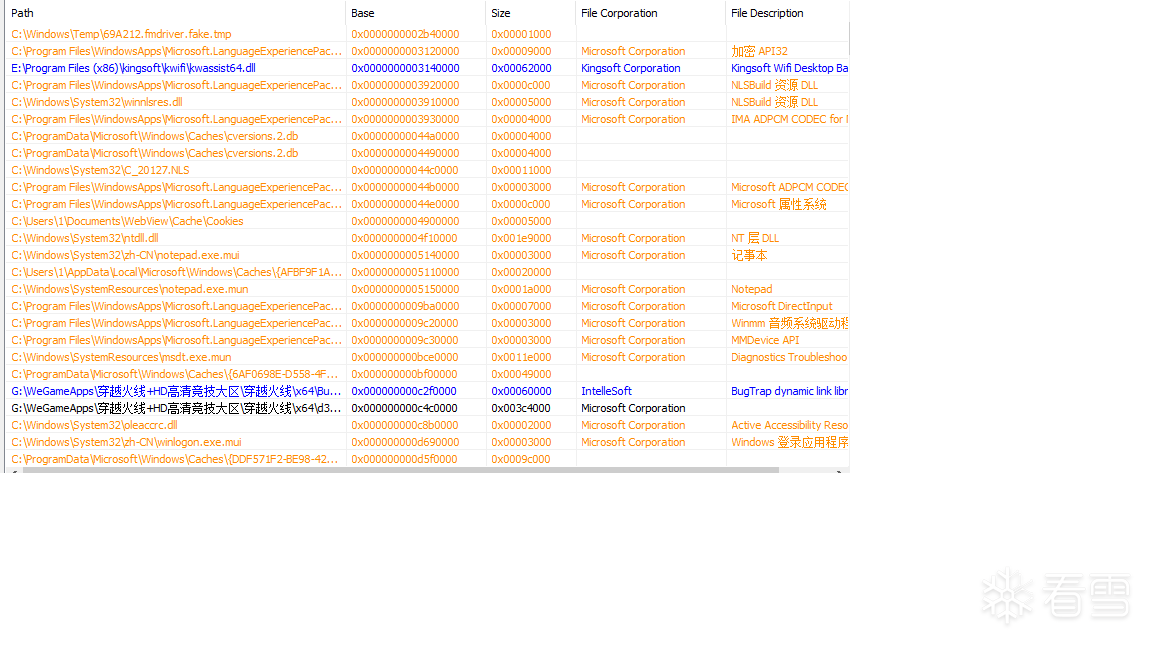The height and width of the screenshot is (648, 1152).
Task: Click base address 0x00000000009ba0000
Action: coord(406,306)
